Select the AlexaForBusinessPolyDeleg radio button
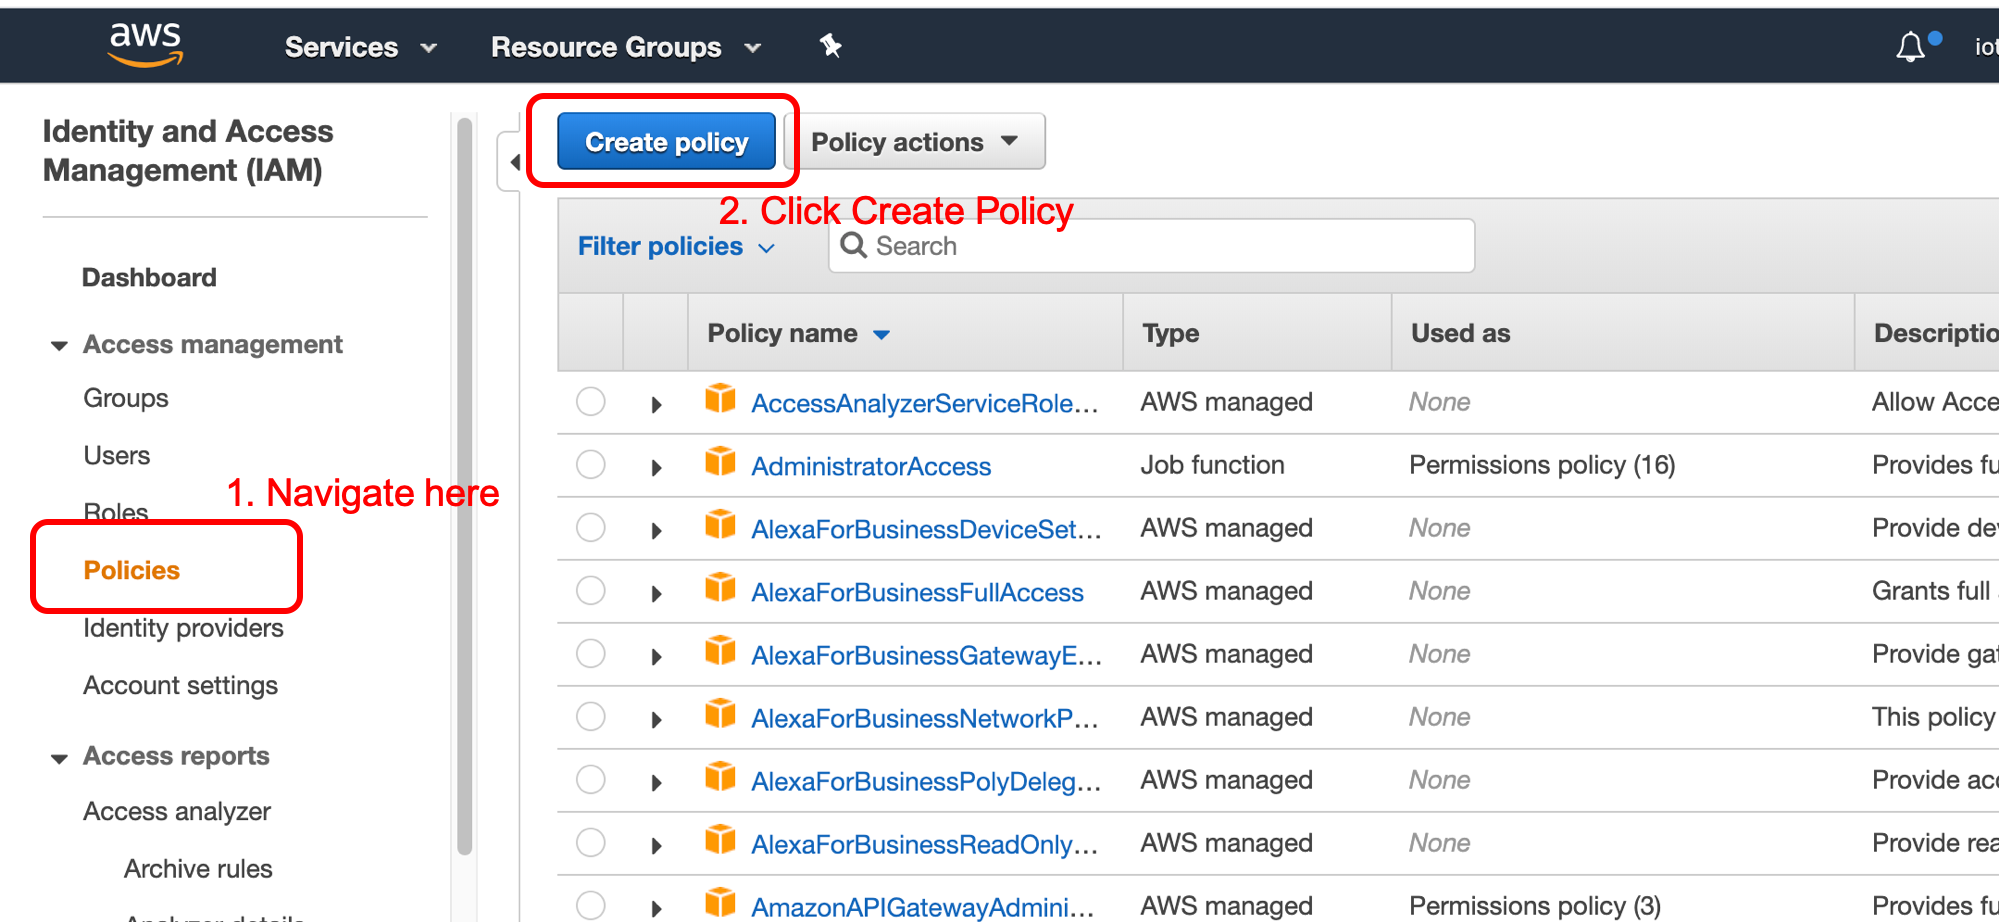 click(591, 780)
